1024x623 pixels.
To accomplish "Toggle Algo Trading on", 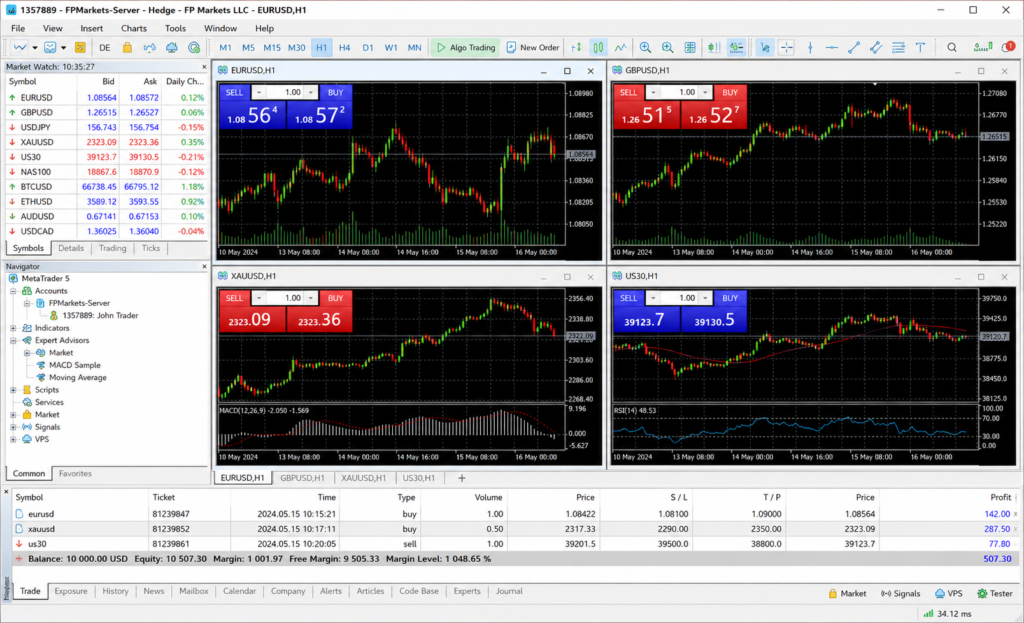I will pyautogui.click(x=466, y=48).
